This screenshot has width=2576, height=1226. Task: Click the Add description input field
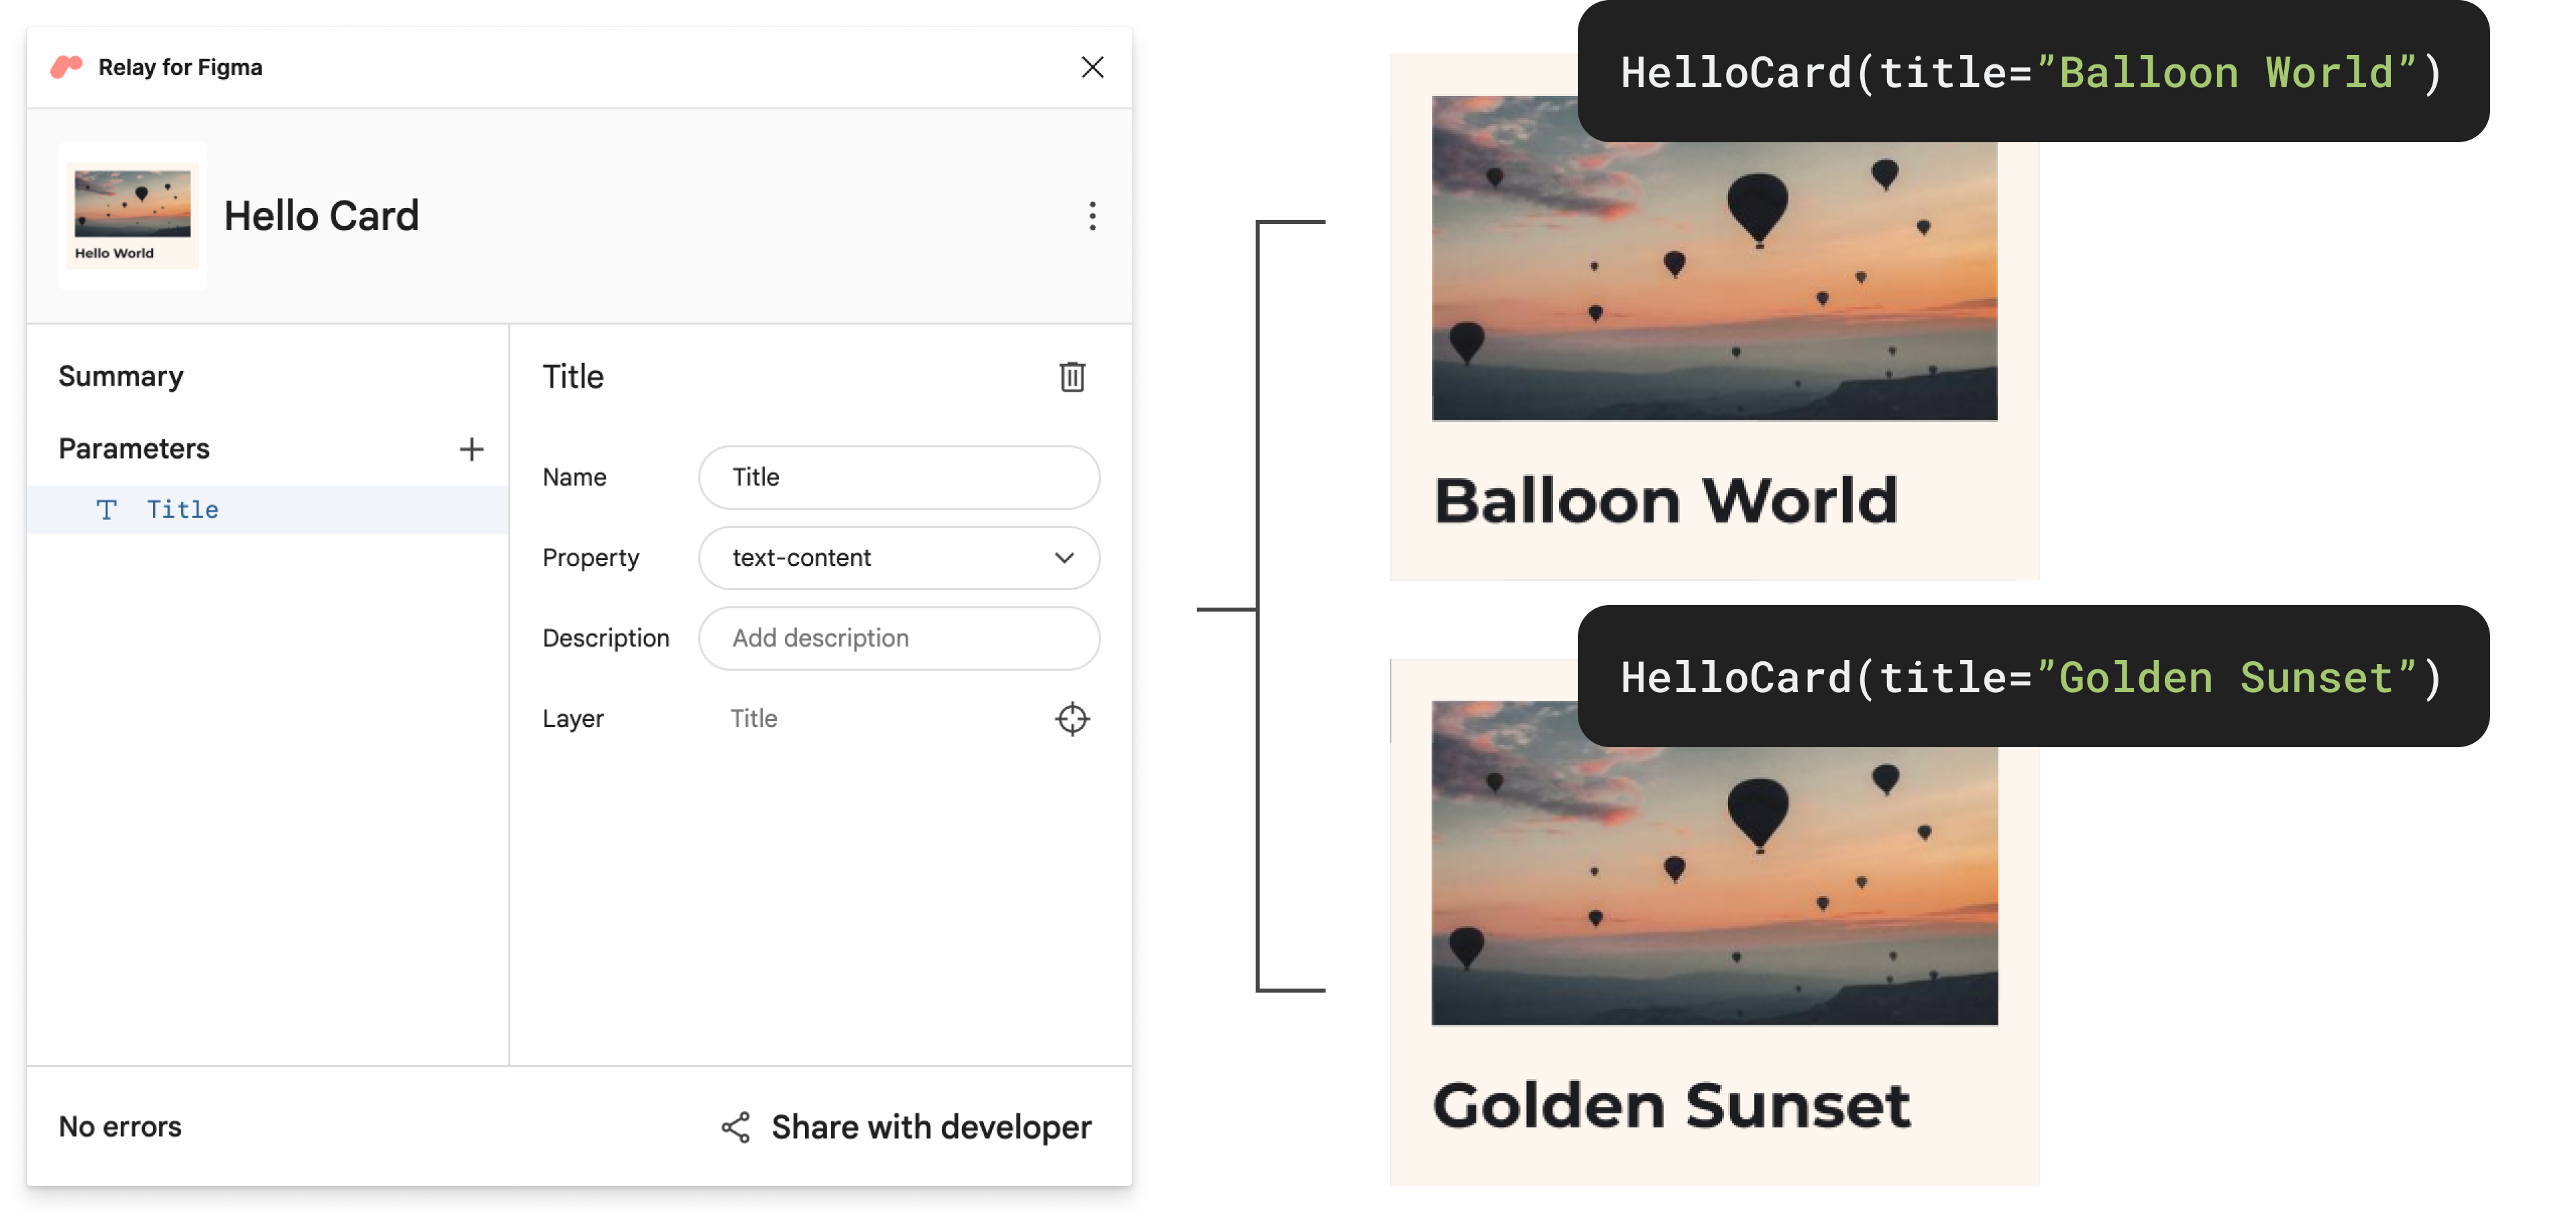(x=900, y=638)
